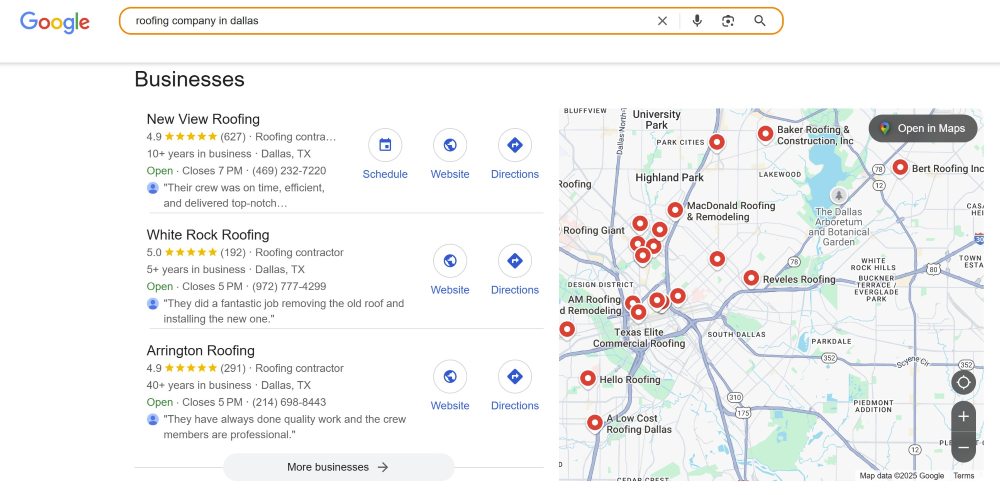The height and width of the screenshot is (495, 1000).
Task: Zoom in on the map
Action: coord(963,417)
